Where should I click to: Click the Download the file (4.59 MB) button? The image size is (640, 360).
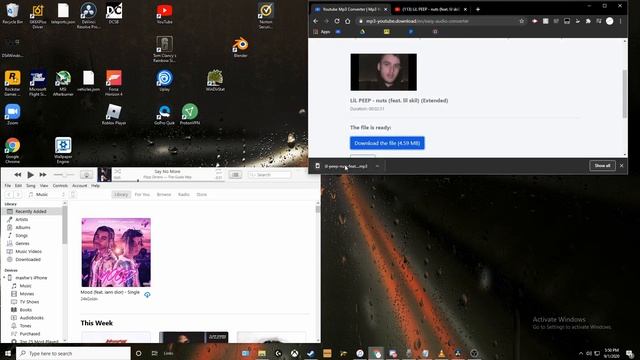click(387, 143)
